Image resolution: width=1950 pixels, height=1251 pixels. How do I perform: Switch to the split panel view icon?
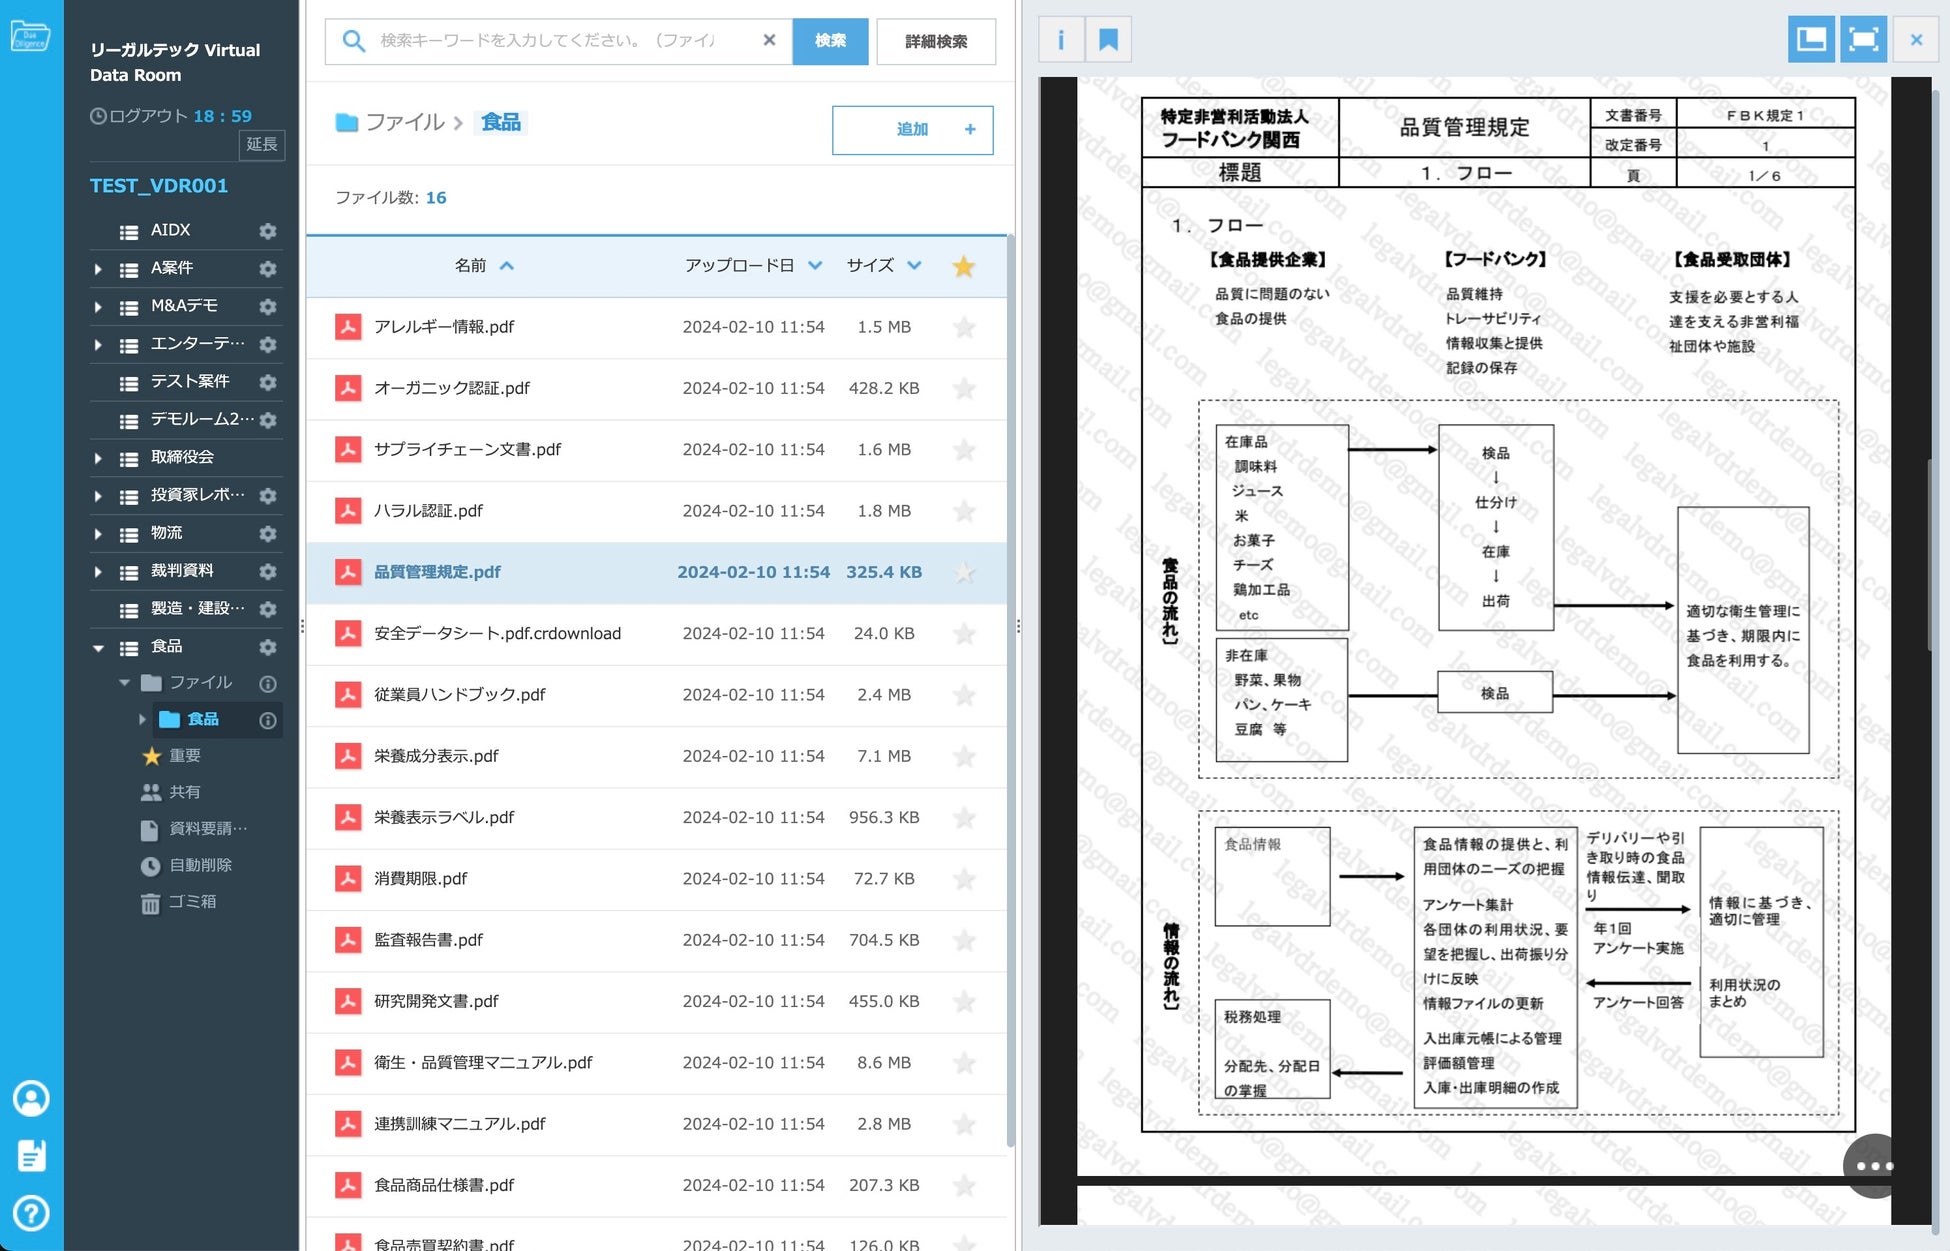(x=1811, y=40)
